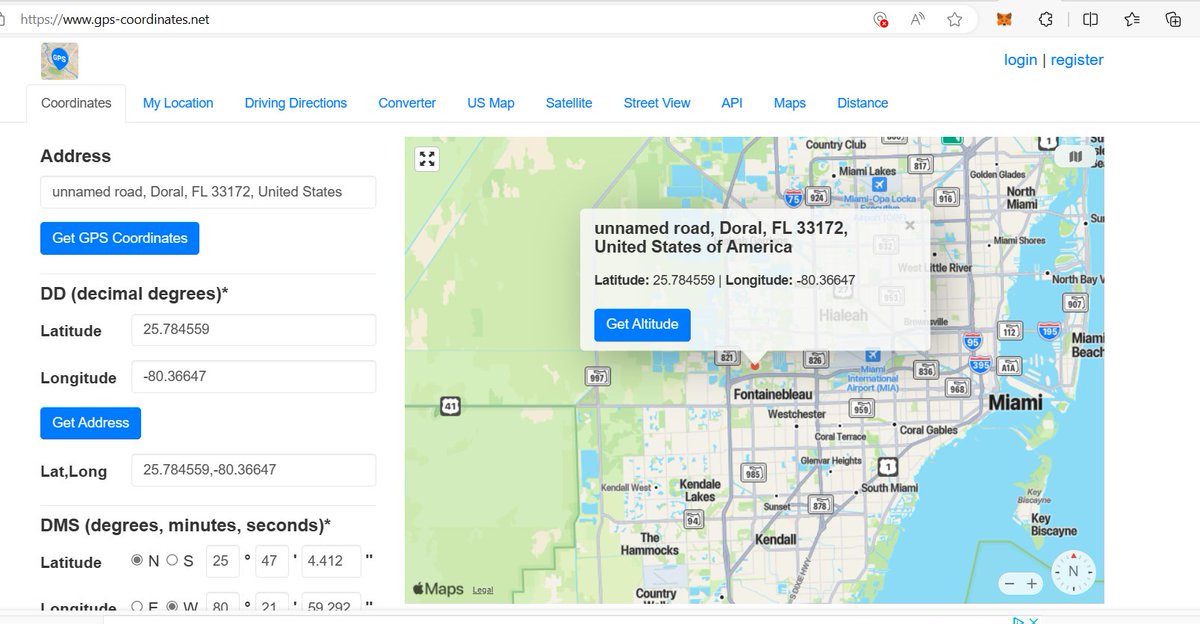Viewport: 1200px width, 624px height.
Task: Click the blocked location permission icon
Action: tap(880, 19)
